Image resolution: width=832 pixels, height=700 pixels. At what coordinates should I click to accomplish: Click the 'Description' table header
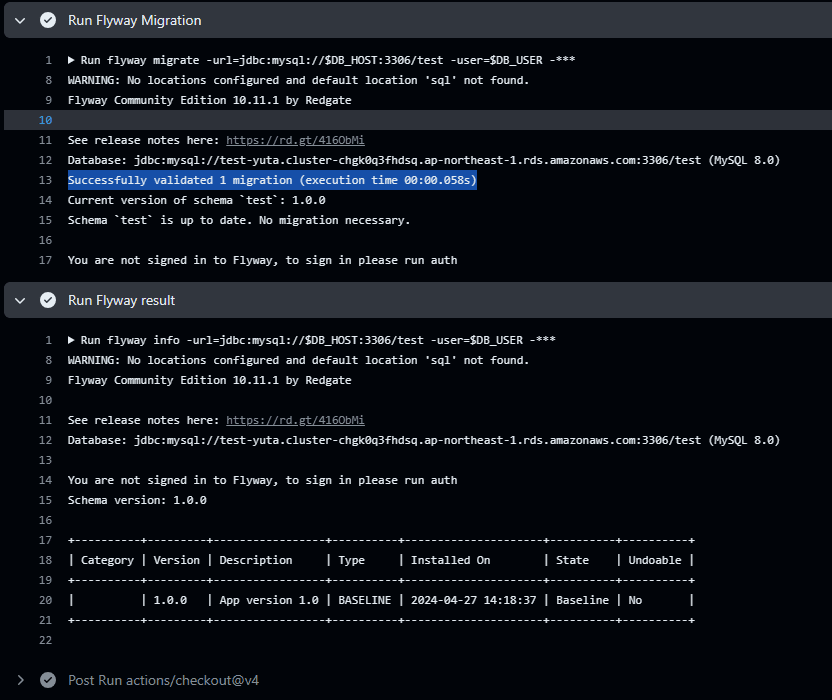[x=256, y=560]
